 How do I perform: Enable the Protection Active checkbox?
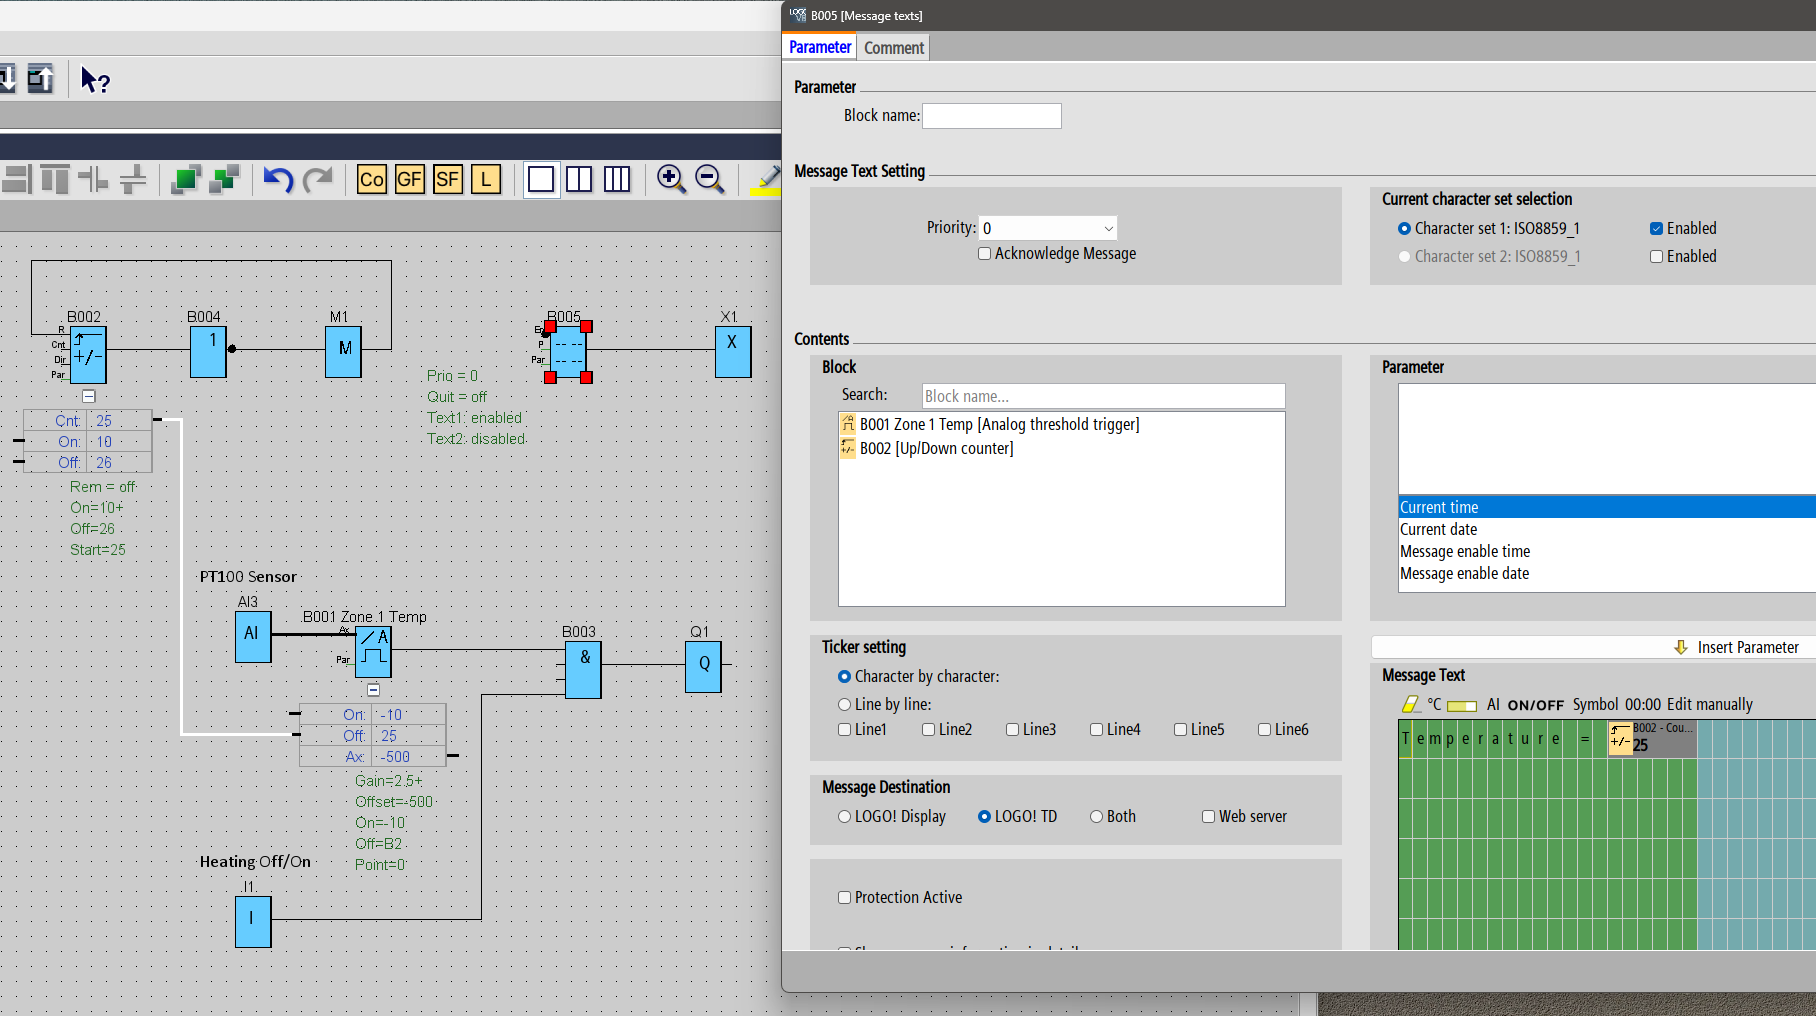(845, 898)
